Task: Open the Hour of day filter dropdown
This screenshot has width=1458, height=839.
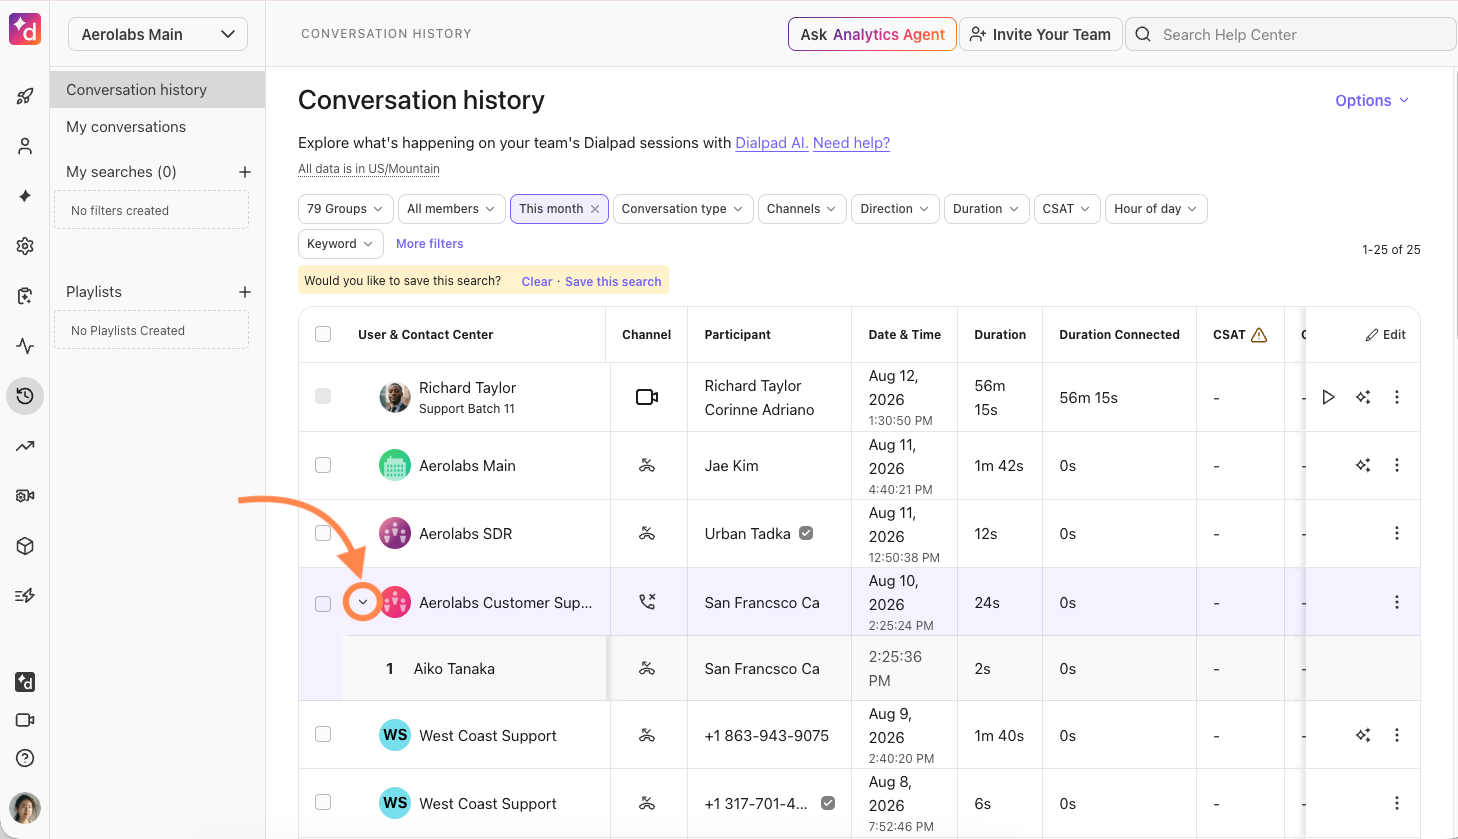Action: click(x=1156, y=209)
